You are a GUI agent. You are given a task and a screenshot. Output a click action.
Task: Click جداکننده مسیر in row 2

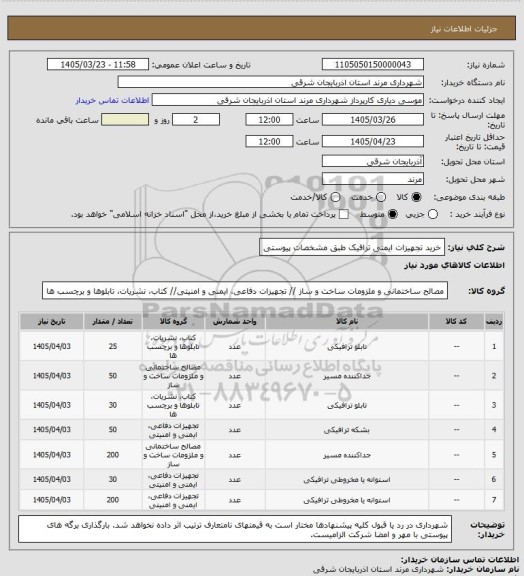click(x=347, y=376)
